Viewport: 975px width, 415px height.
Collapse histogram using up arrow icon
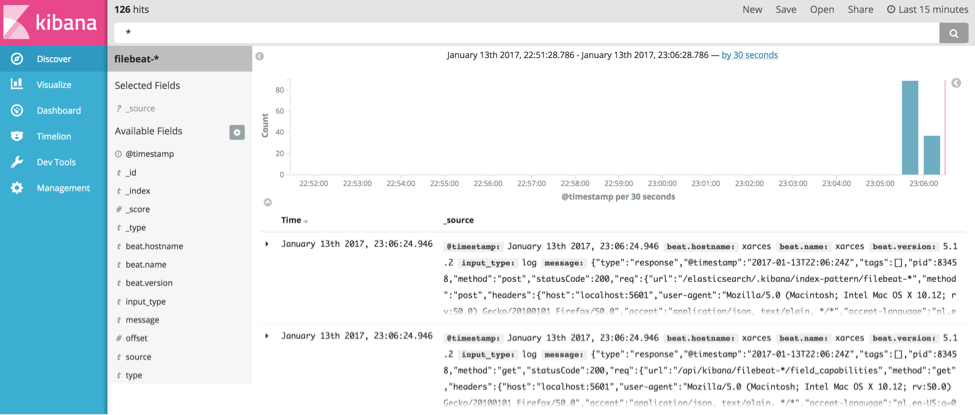click(267, 202)
